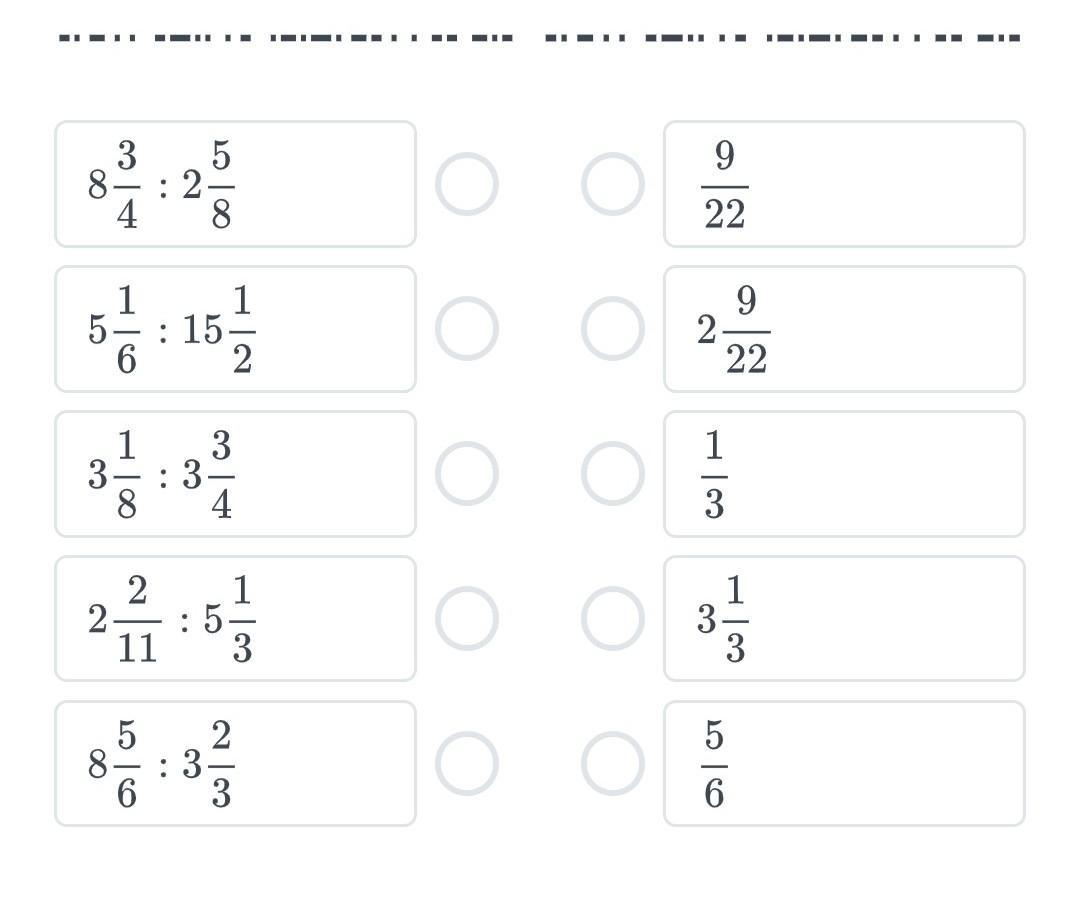This screenshot has width=1080, height=905.
Task: Click the answer card showing 5/6
Action: click(x=844, y=764)
